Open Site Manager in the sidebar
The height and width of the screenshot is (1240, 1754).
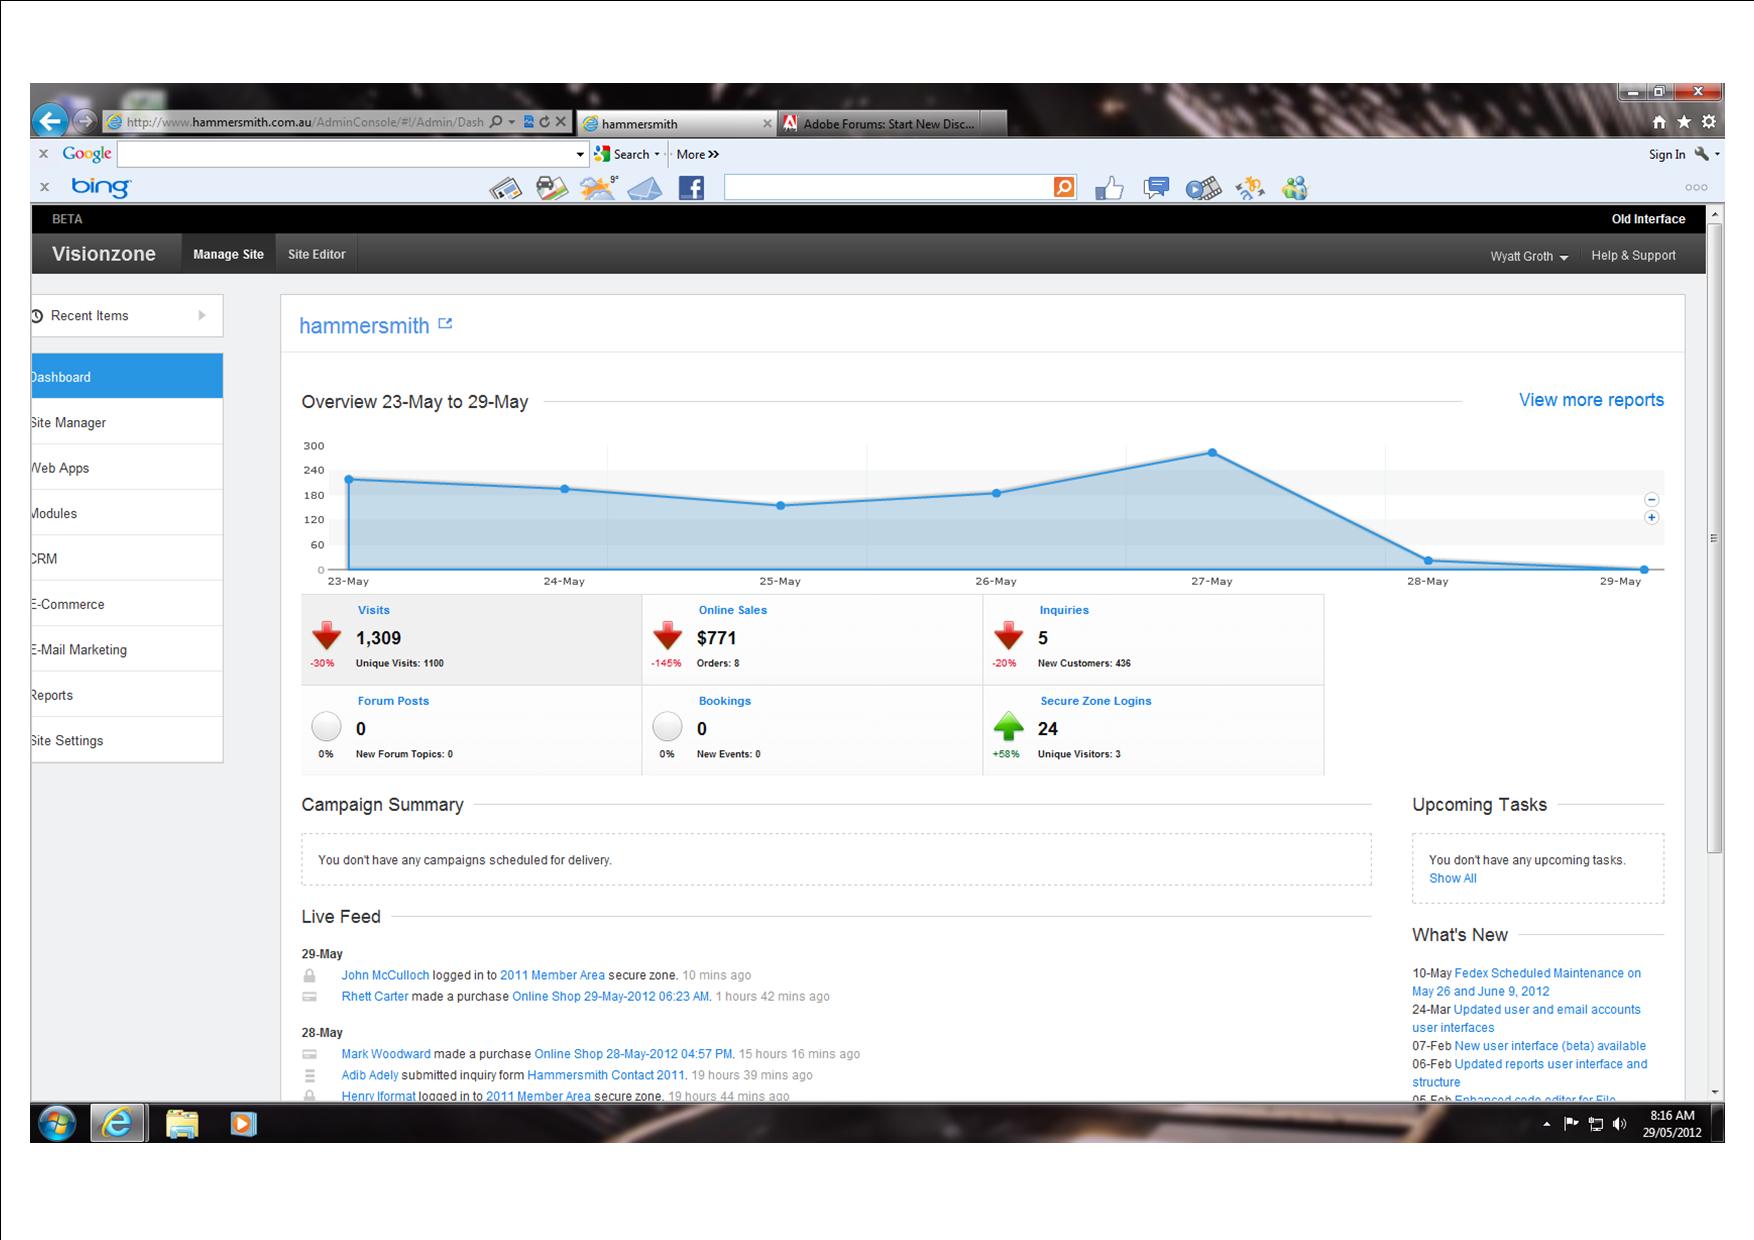click(127, 422)
